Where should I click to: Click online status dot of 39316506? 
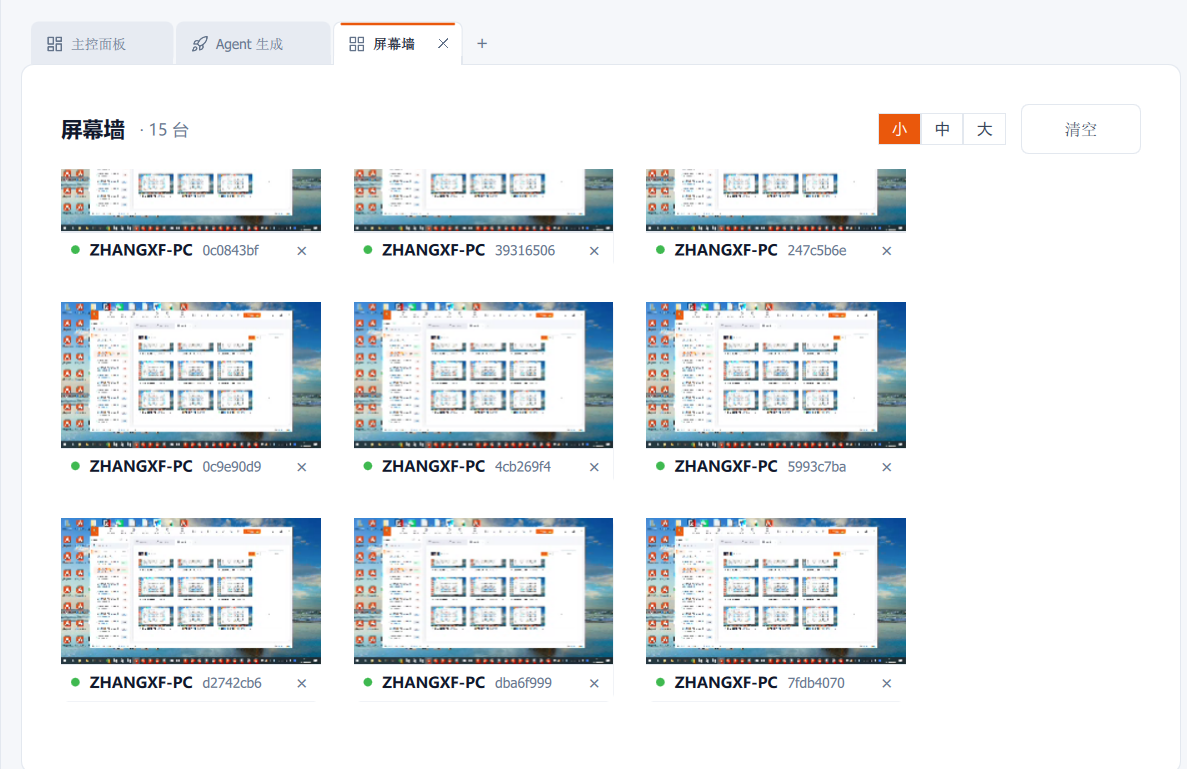click(x=368, y=250)
